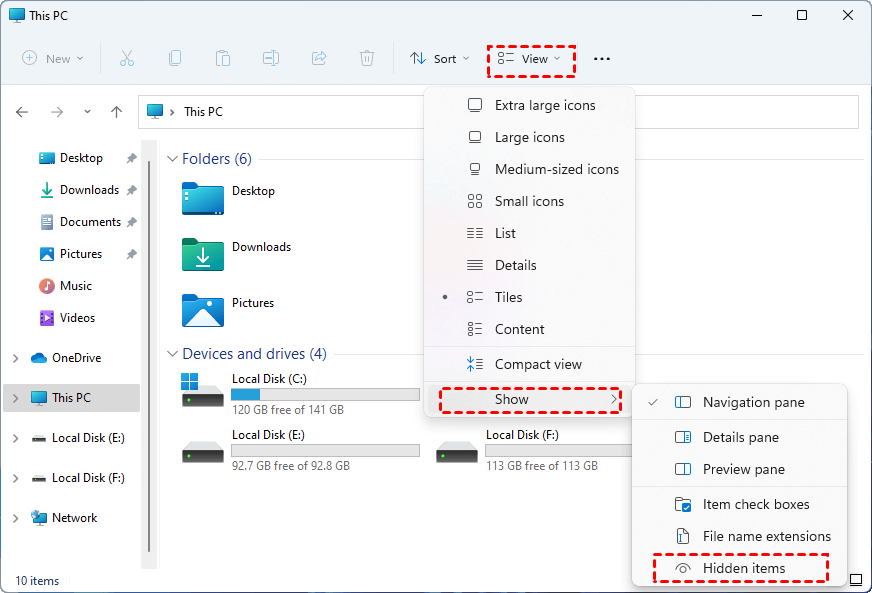
Task: Open recent locations dropdown chevron
Action: click(87, 112)
